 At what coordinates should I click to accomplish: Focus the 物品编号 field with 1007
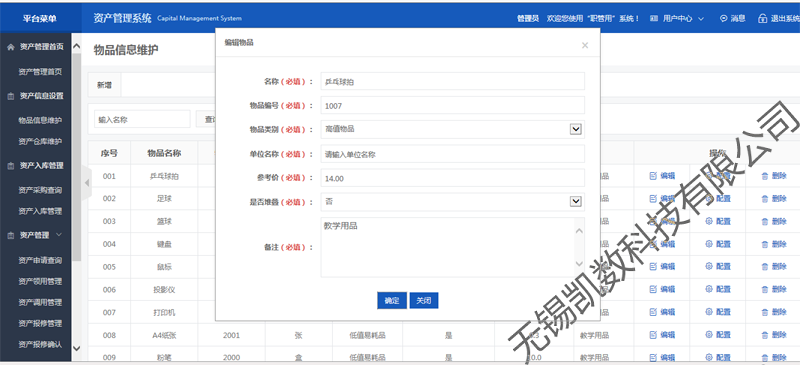coord(453,106)
